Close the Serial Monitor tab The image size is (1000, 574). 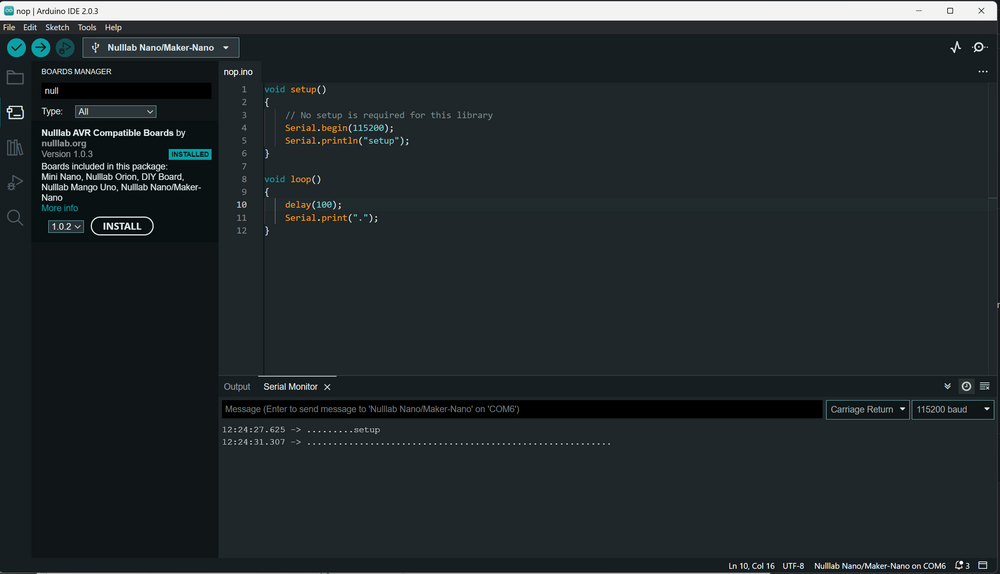tap(327, 387)
